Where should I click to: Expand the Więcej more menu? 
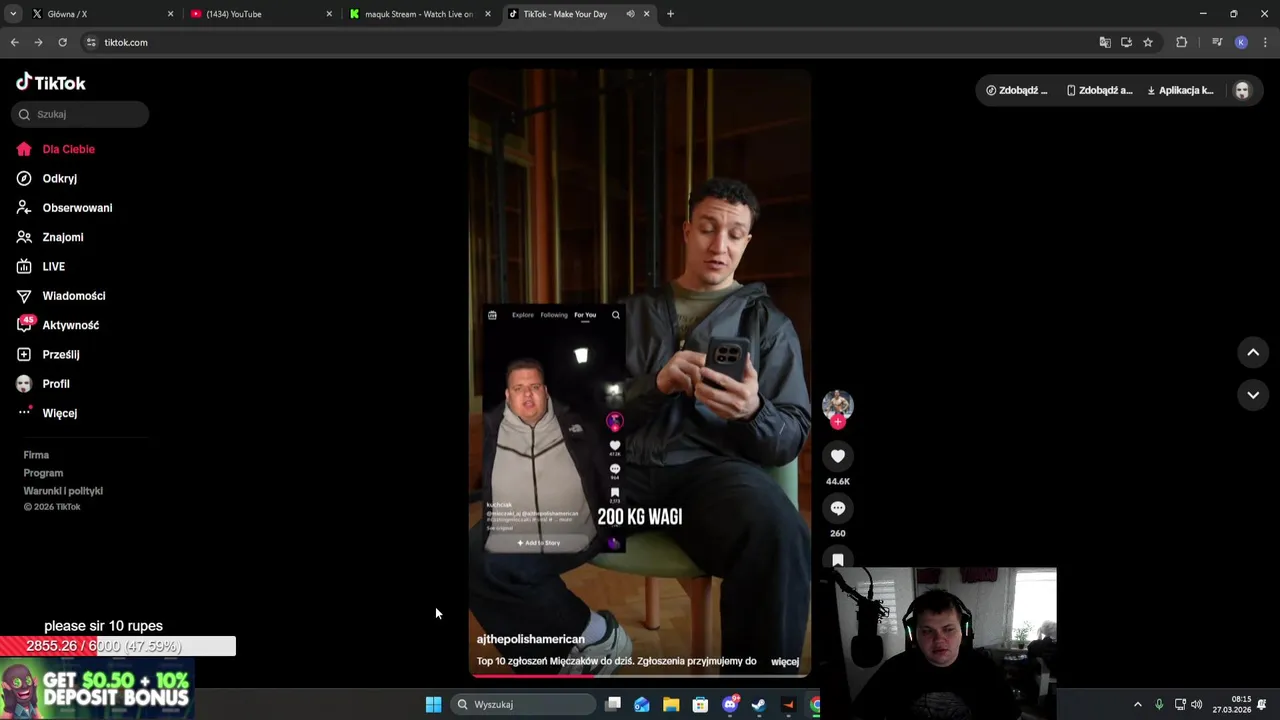click(47, 413)
